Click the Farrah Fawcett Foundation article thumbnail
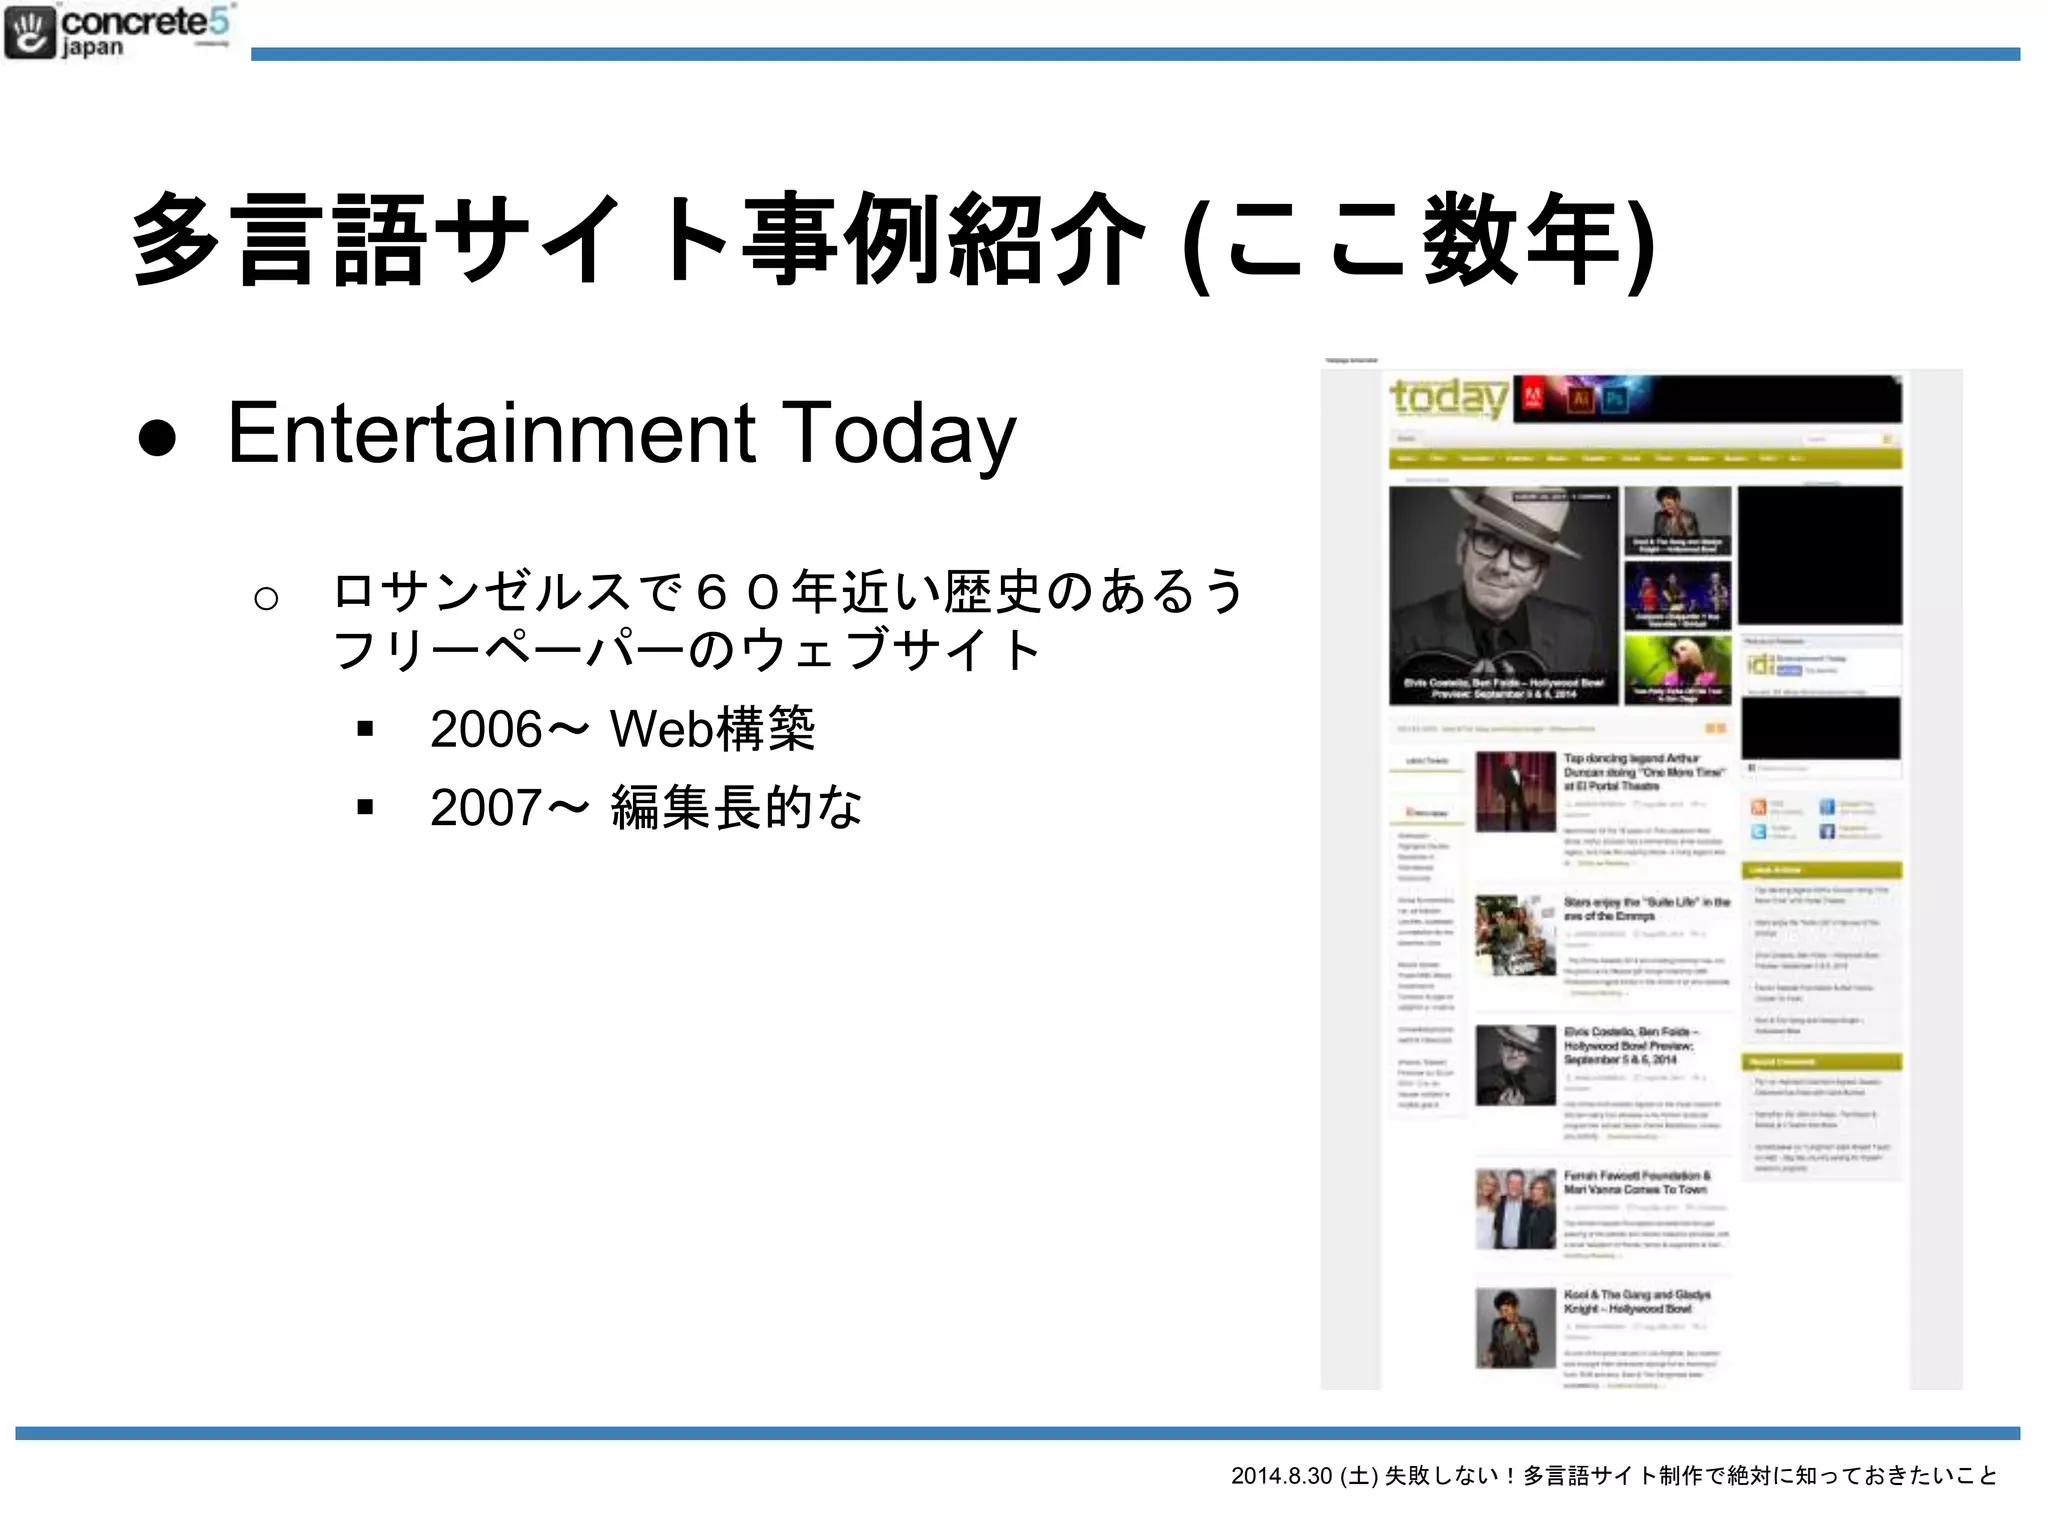This screenshot has height=1536, width=2048. point(1515,1209)
